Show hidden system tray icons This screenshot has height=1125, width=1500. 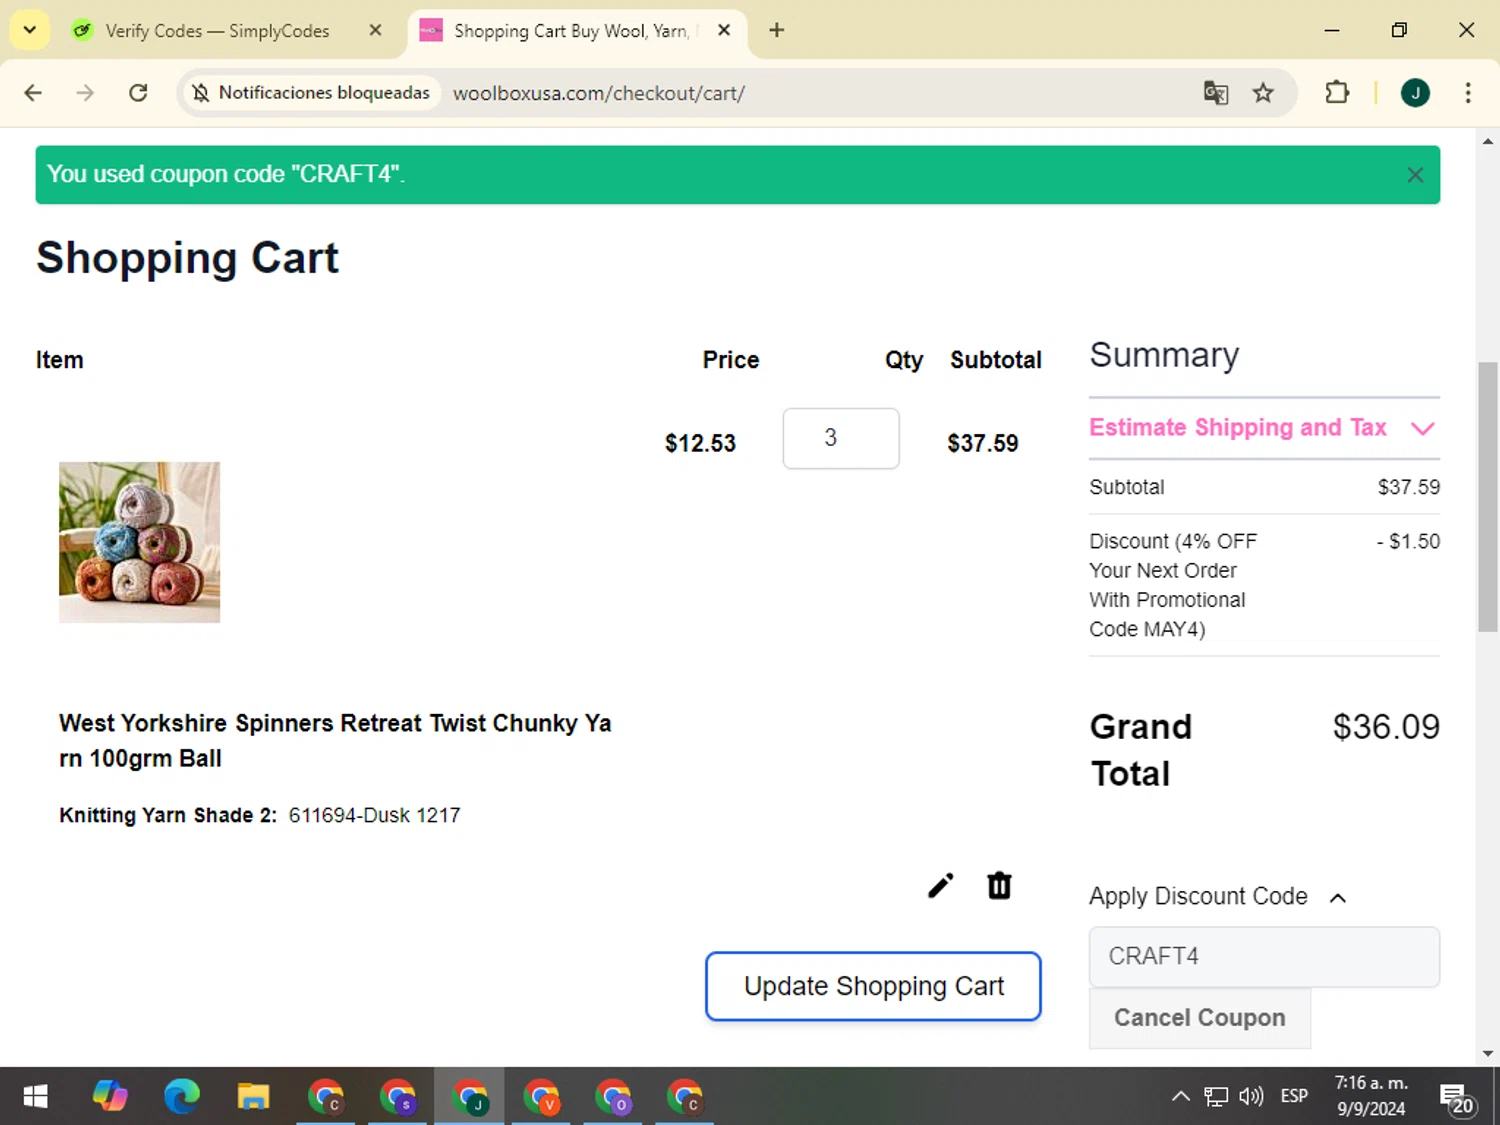tap(1180, 1097)
